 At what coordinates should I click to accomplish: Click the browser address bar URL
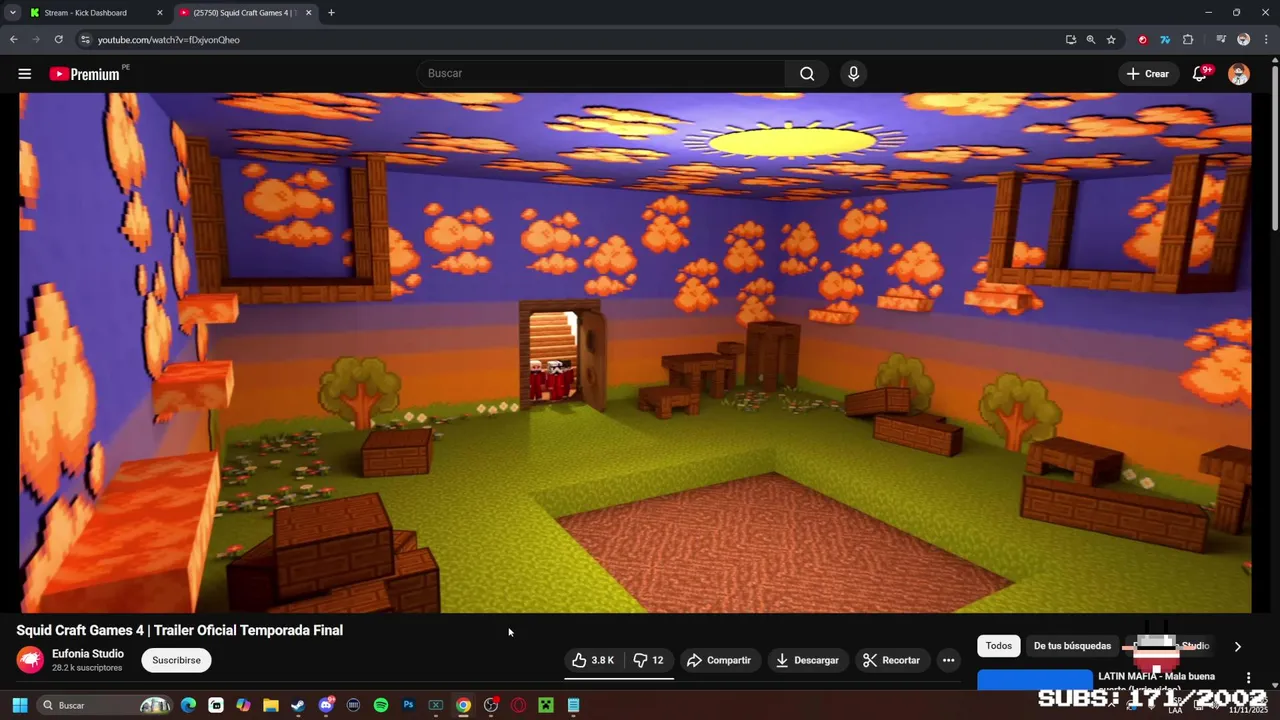tap(169, 40)
